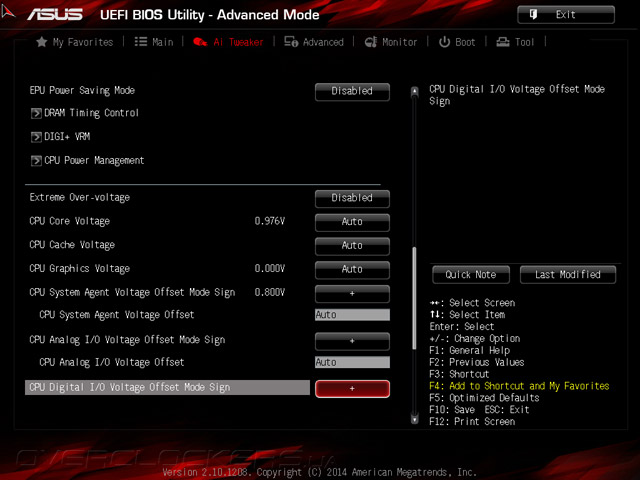This screenshot has height=480, width=640.
Task: Click the arrow icon beside DRAM Timing Control
Action: [x=36, y=113]
